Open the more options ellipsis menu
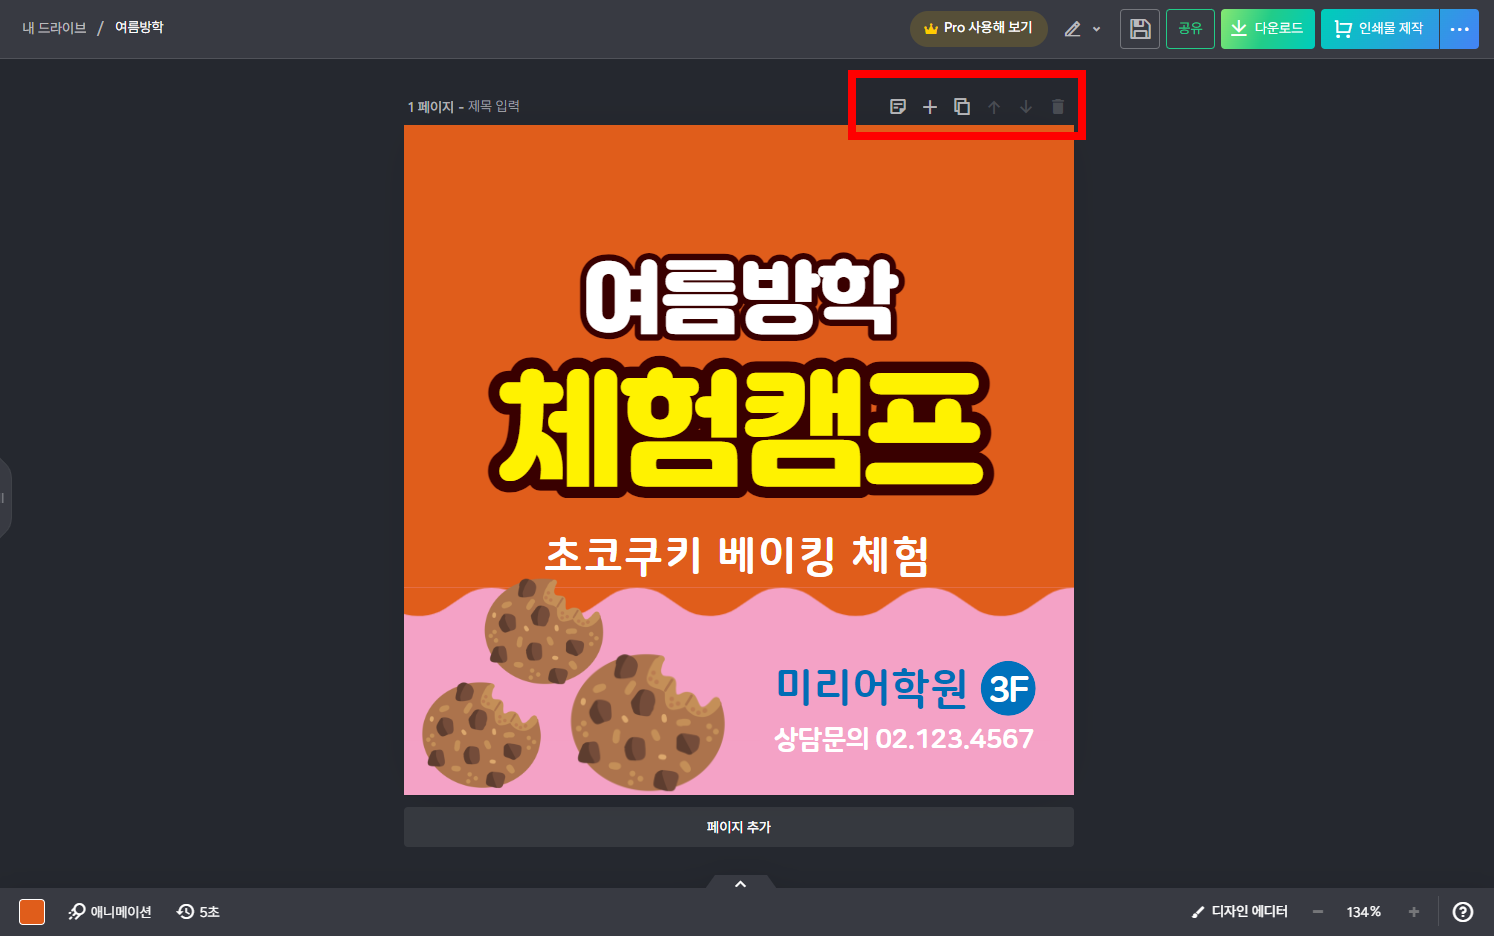The image size is (1494, 936). coord(1460,28)
